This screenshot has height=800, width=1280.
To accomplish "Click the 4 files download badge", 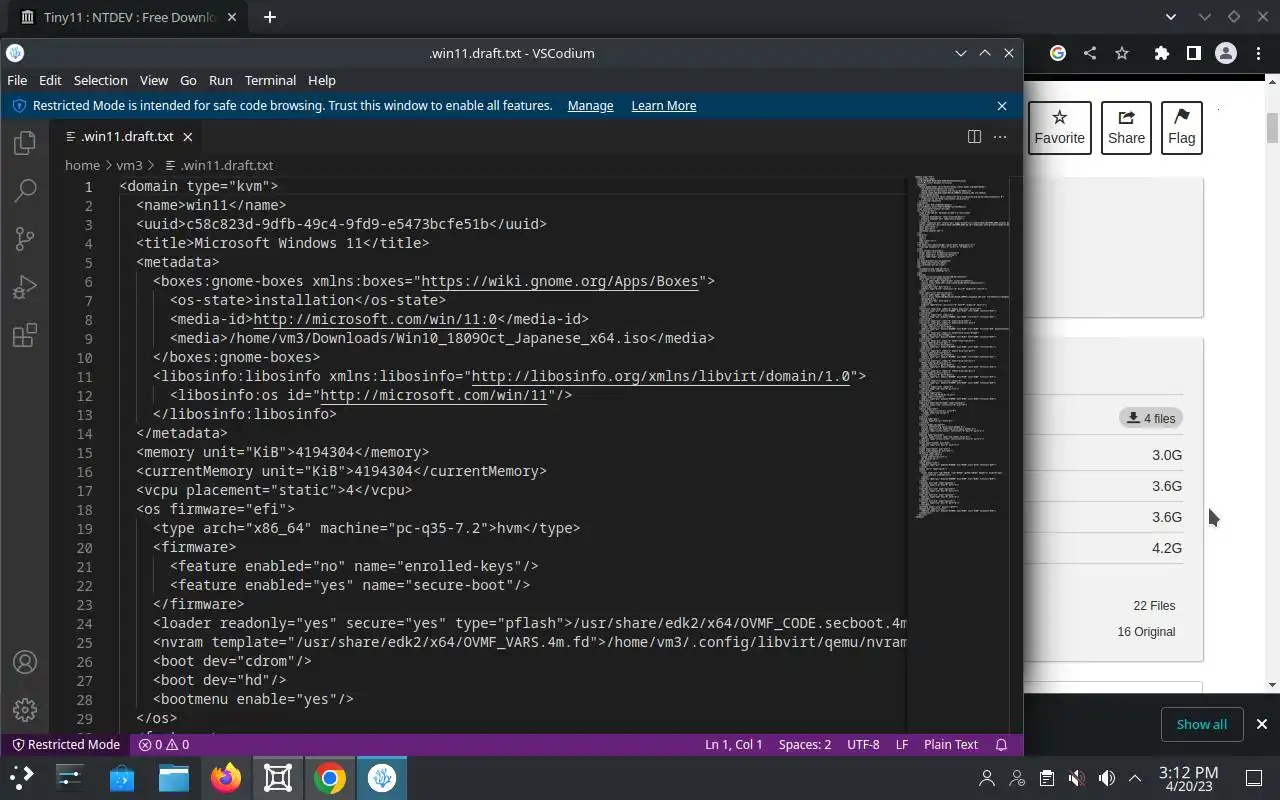I will pos(1150,418).
